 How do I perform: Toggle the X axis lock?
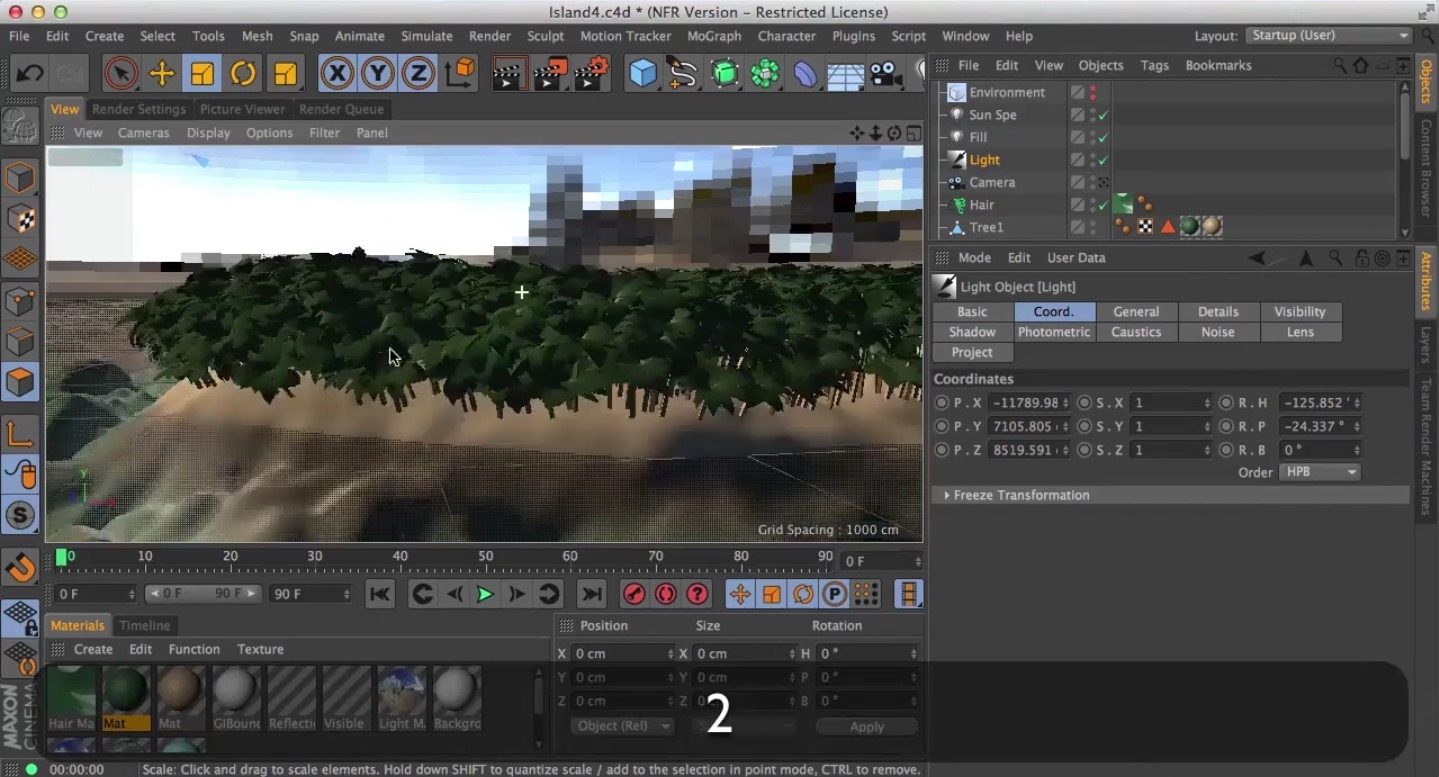(338, 73)
